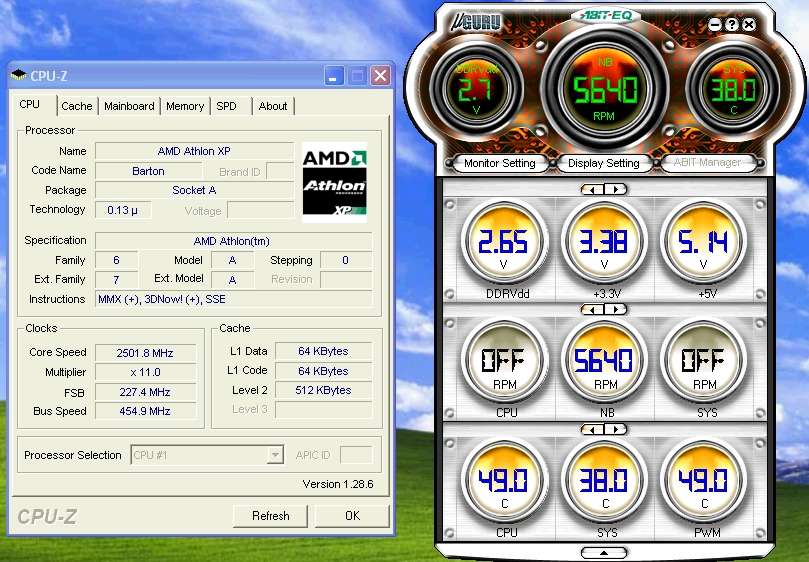Click the Multiplier value x 11.0
The image size is (809, 562).
point(145,372)
